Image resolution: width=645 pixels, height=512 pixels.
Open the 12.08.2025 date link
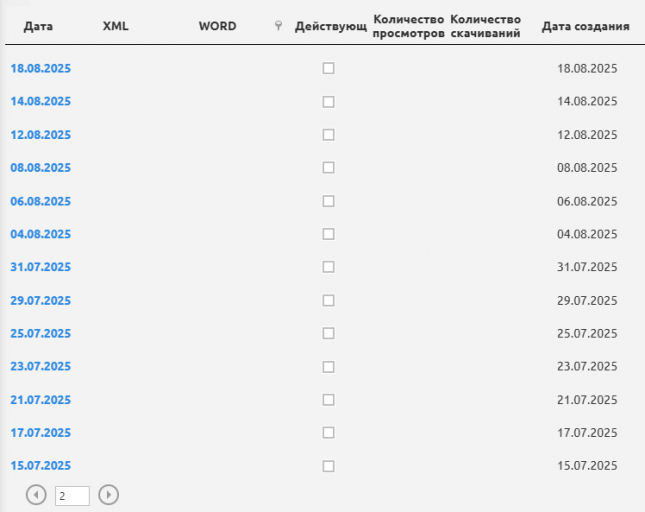pyautogui.click(x=41, y=134)
